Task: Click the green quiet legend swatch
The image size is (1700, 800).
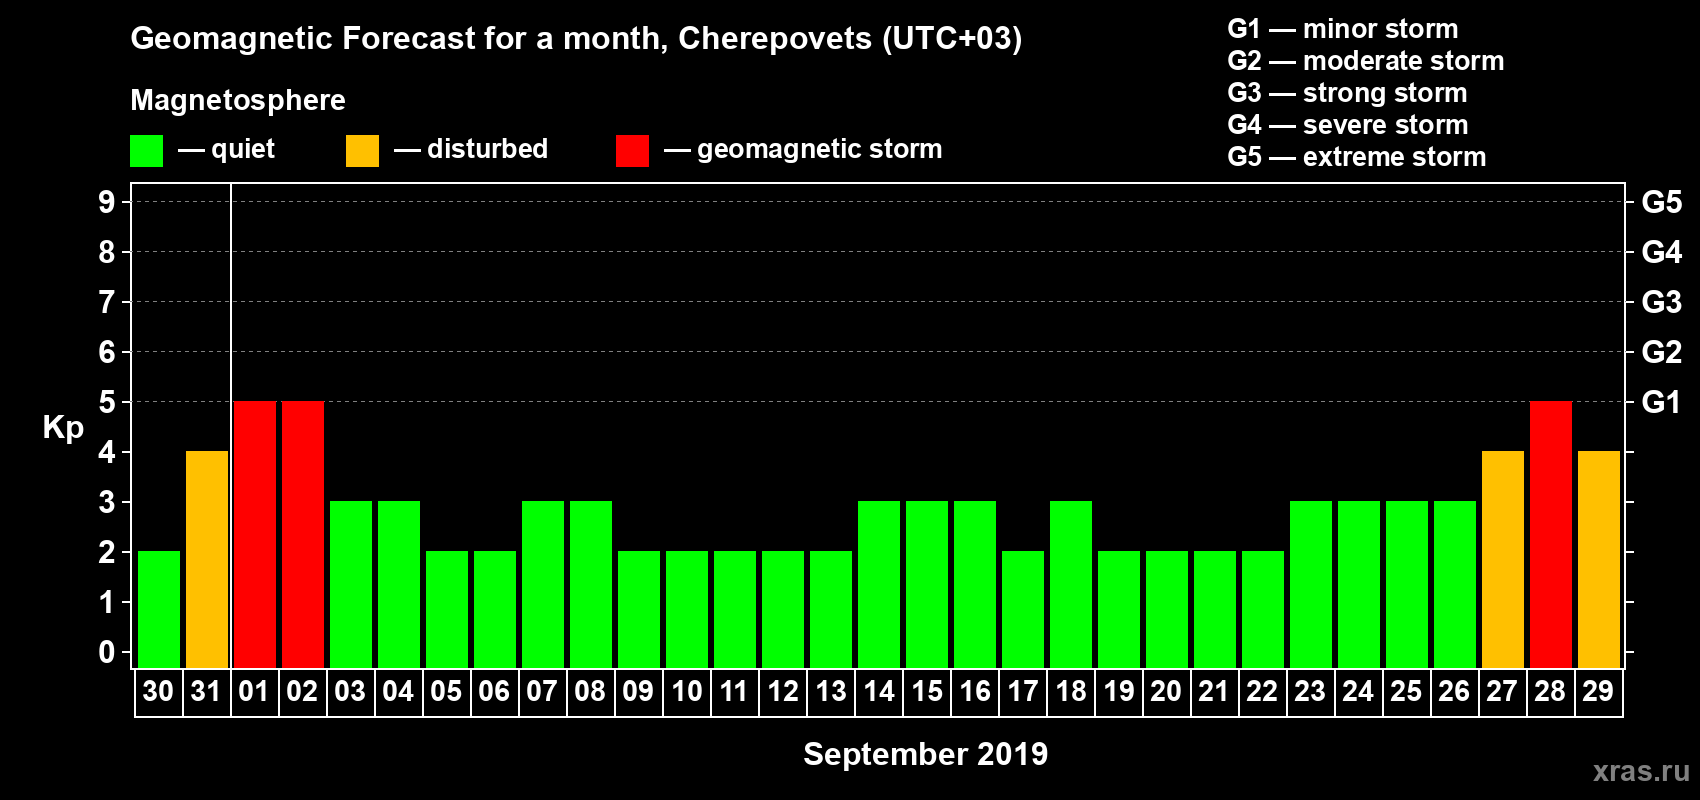Action: pos(146,151)
